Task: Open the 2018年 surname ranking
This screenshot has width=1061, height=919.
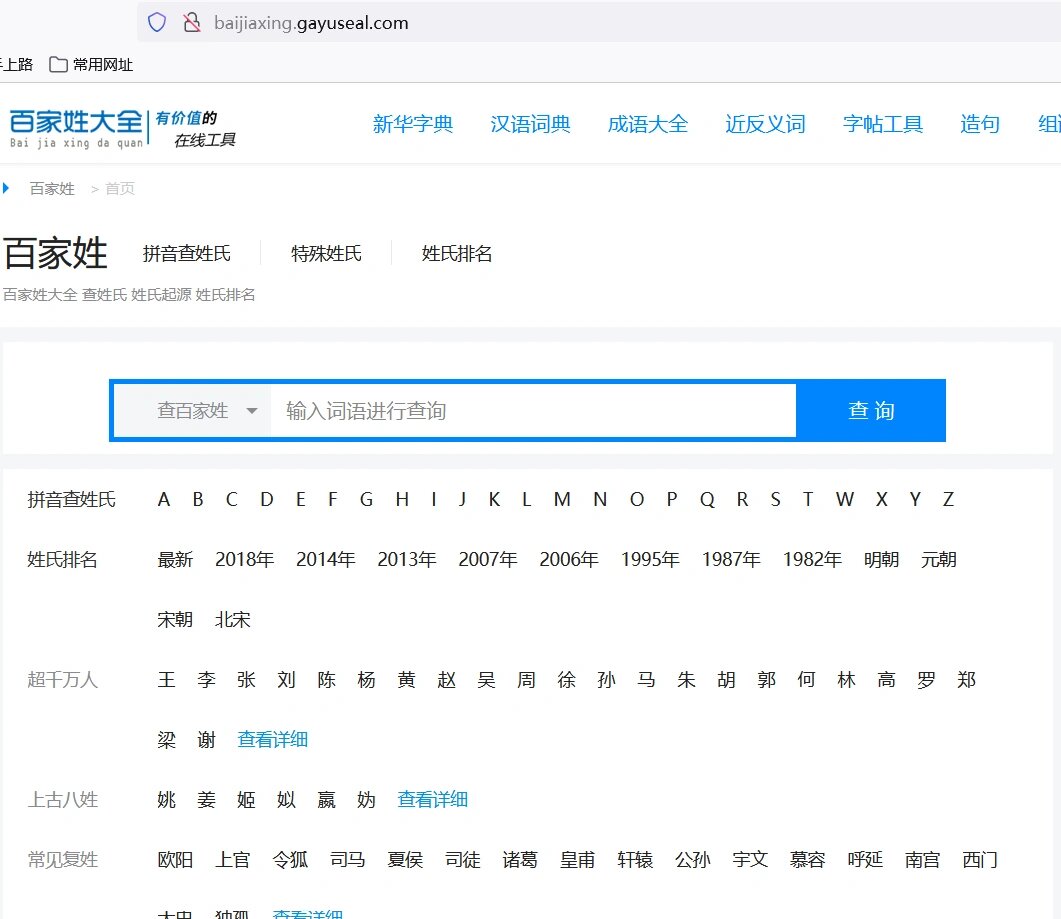Action: (244, 560)
